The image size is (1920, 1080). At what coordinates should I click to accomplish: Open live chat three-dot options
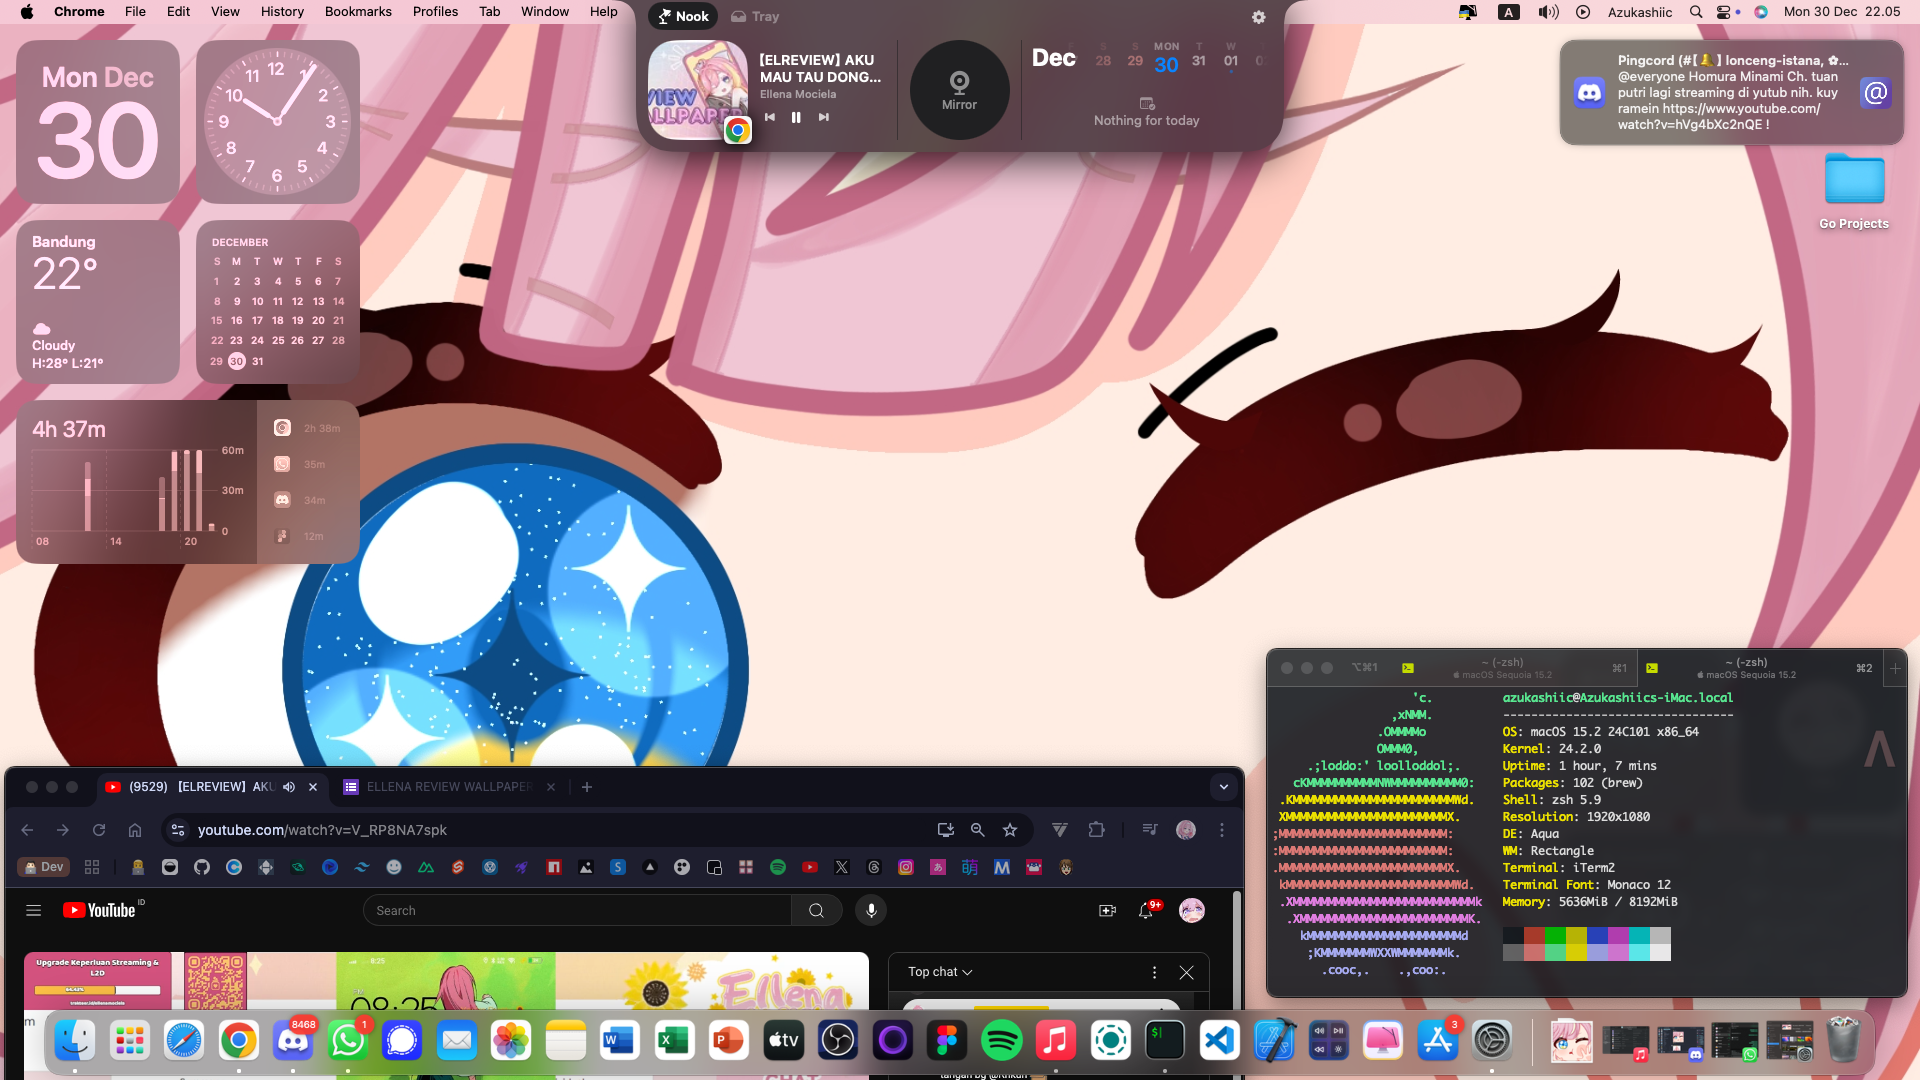1154,972
